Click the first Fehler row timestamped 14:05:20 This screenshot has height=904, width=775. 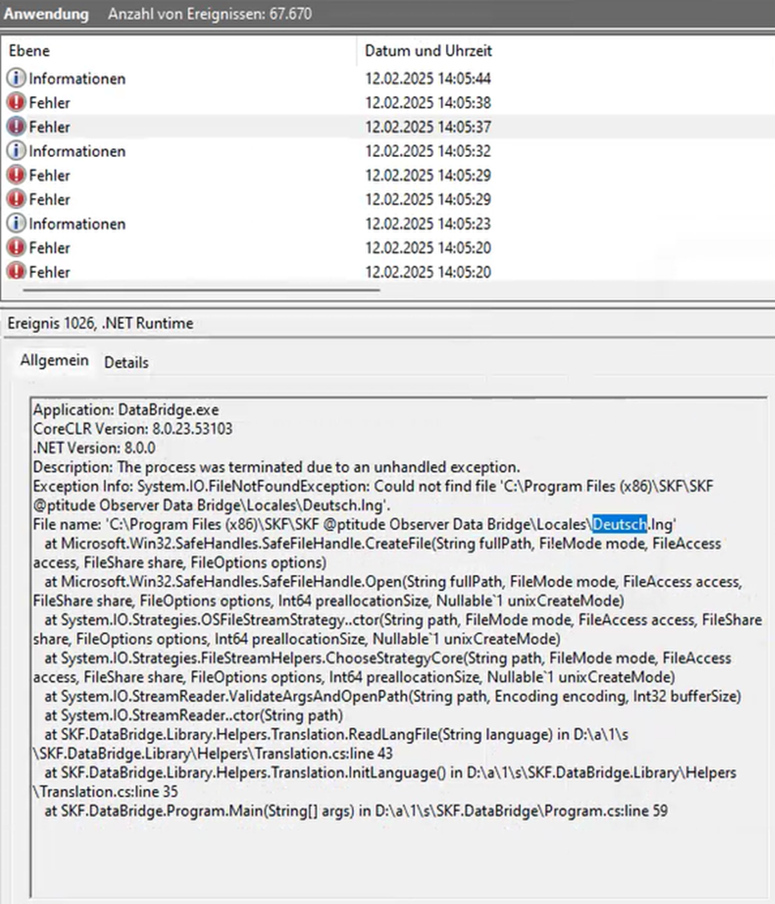[49, 247]
